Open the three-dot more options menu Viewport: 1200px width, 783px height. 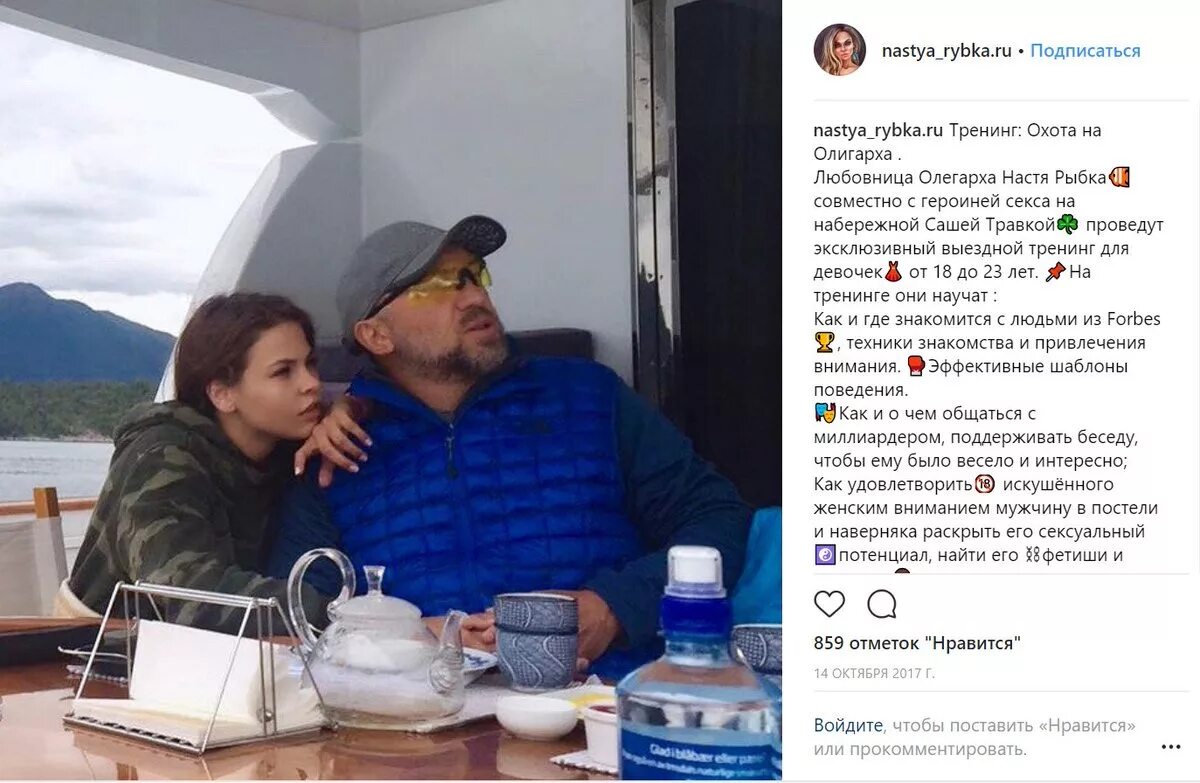click(1171, 746)
